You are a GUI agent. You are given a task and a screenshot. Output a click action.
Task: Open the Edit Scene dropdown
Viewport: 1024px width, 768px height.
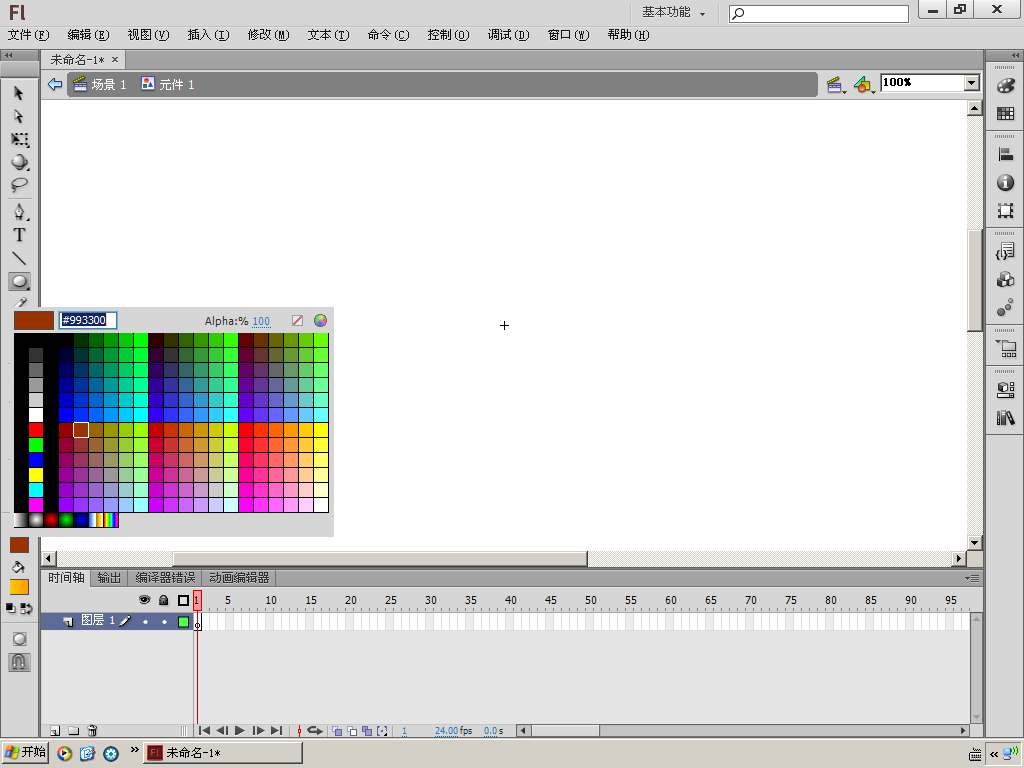click(x=837, y=85)
